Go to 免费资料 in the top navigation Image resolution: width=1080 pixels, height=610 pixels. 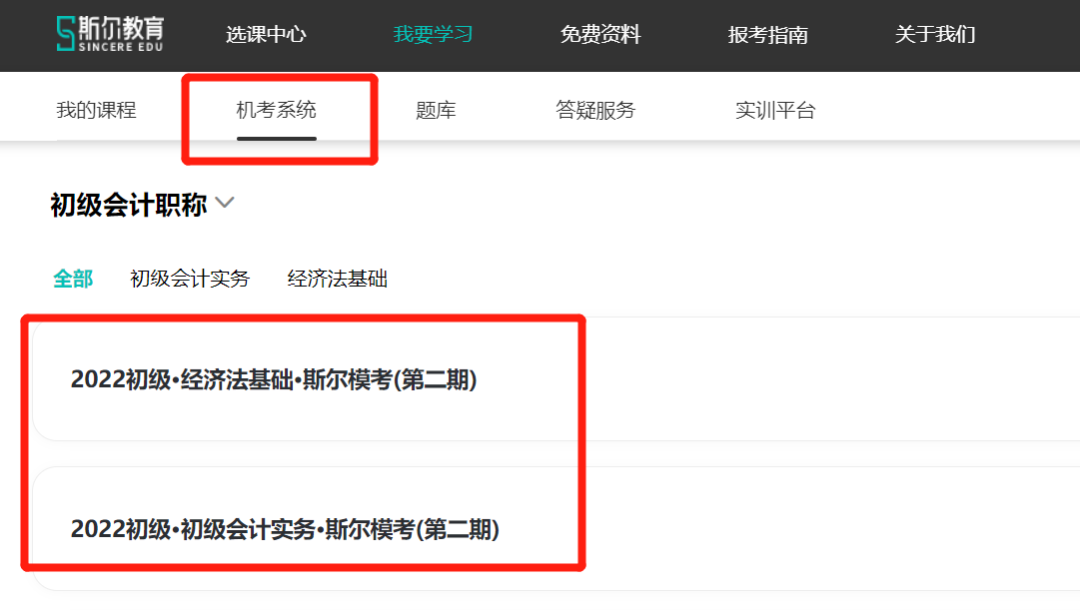click(x=600, y=34)
